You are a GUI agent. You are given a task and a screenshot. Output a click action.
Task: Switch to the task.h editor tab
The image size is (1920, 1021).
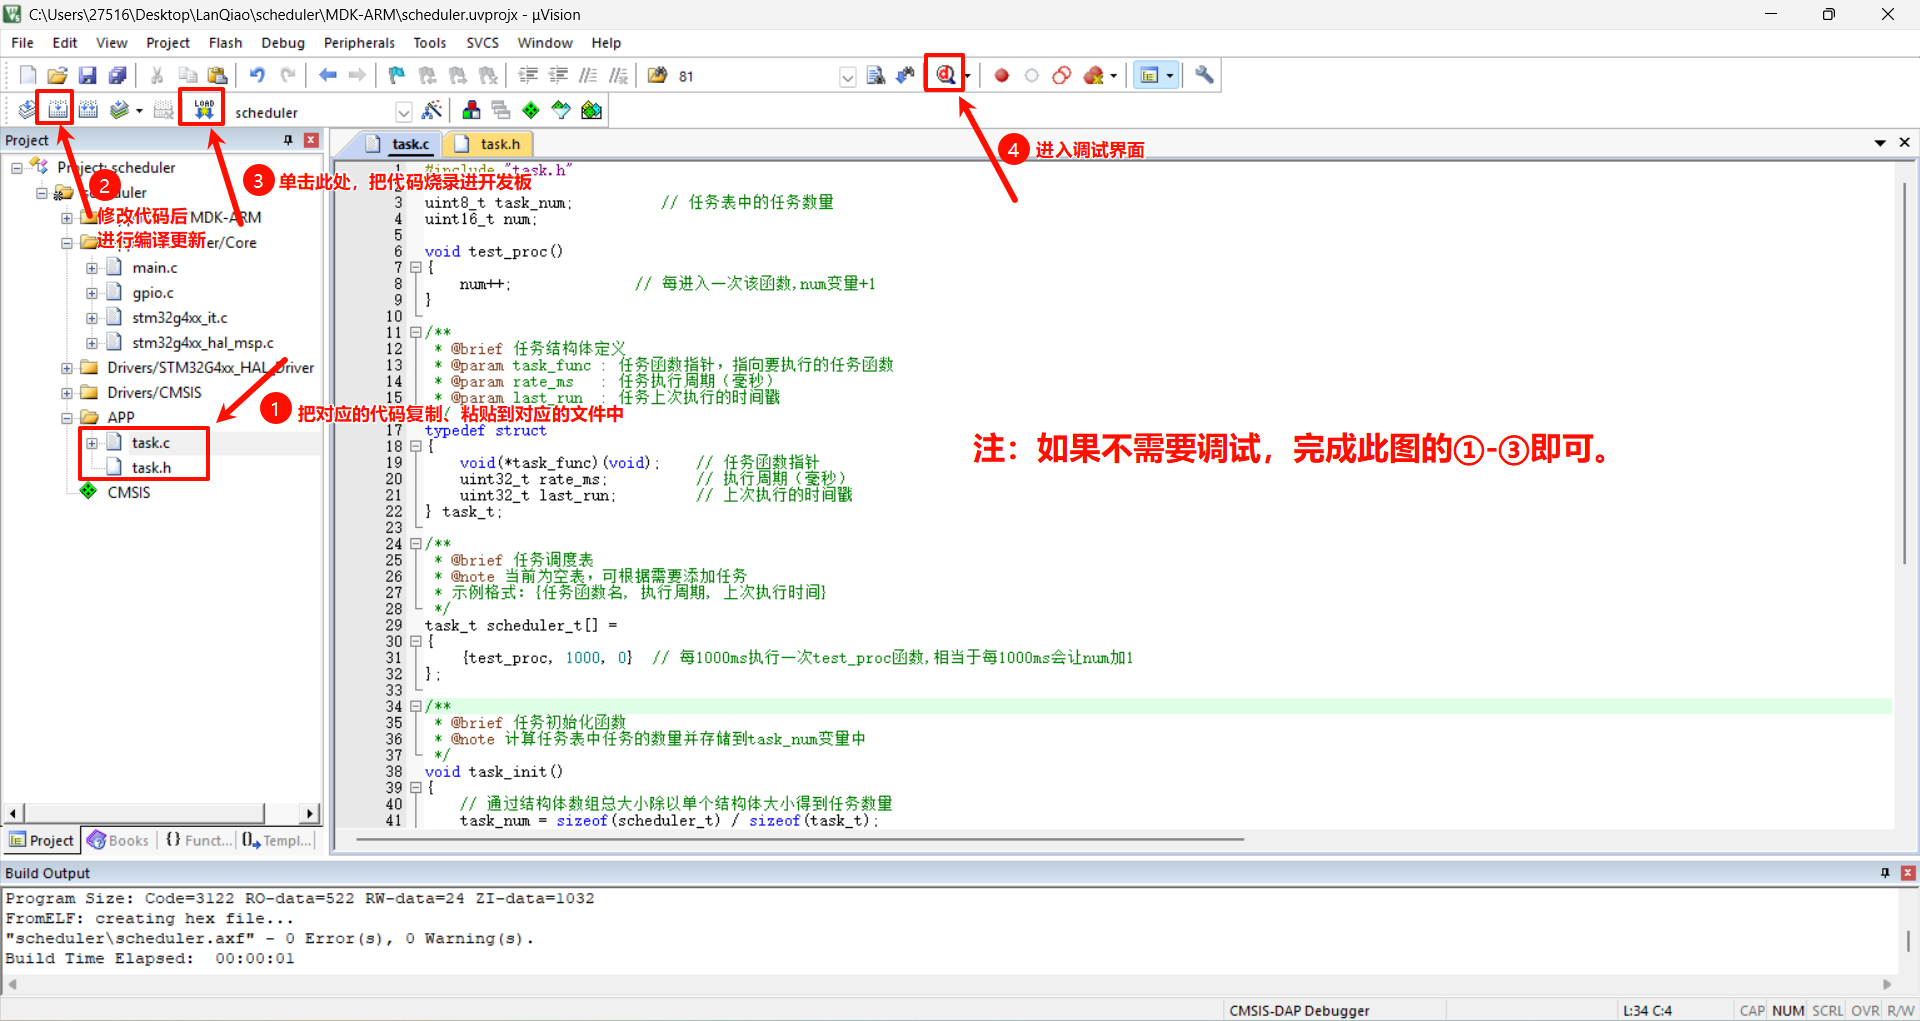489,144
